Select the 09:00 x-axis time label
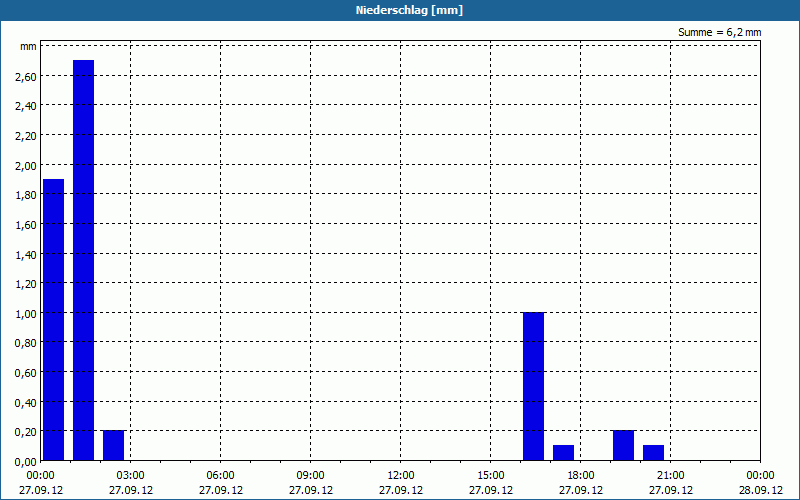800x500 pixels. click(310, 475)
